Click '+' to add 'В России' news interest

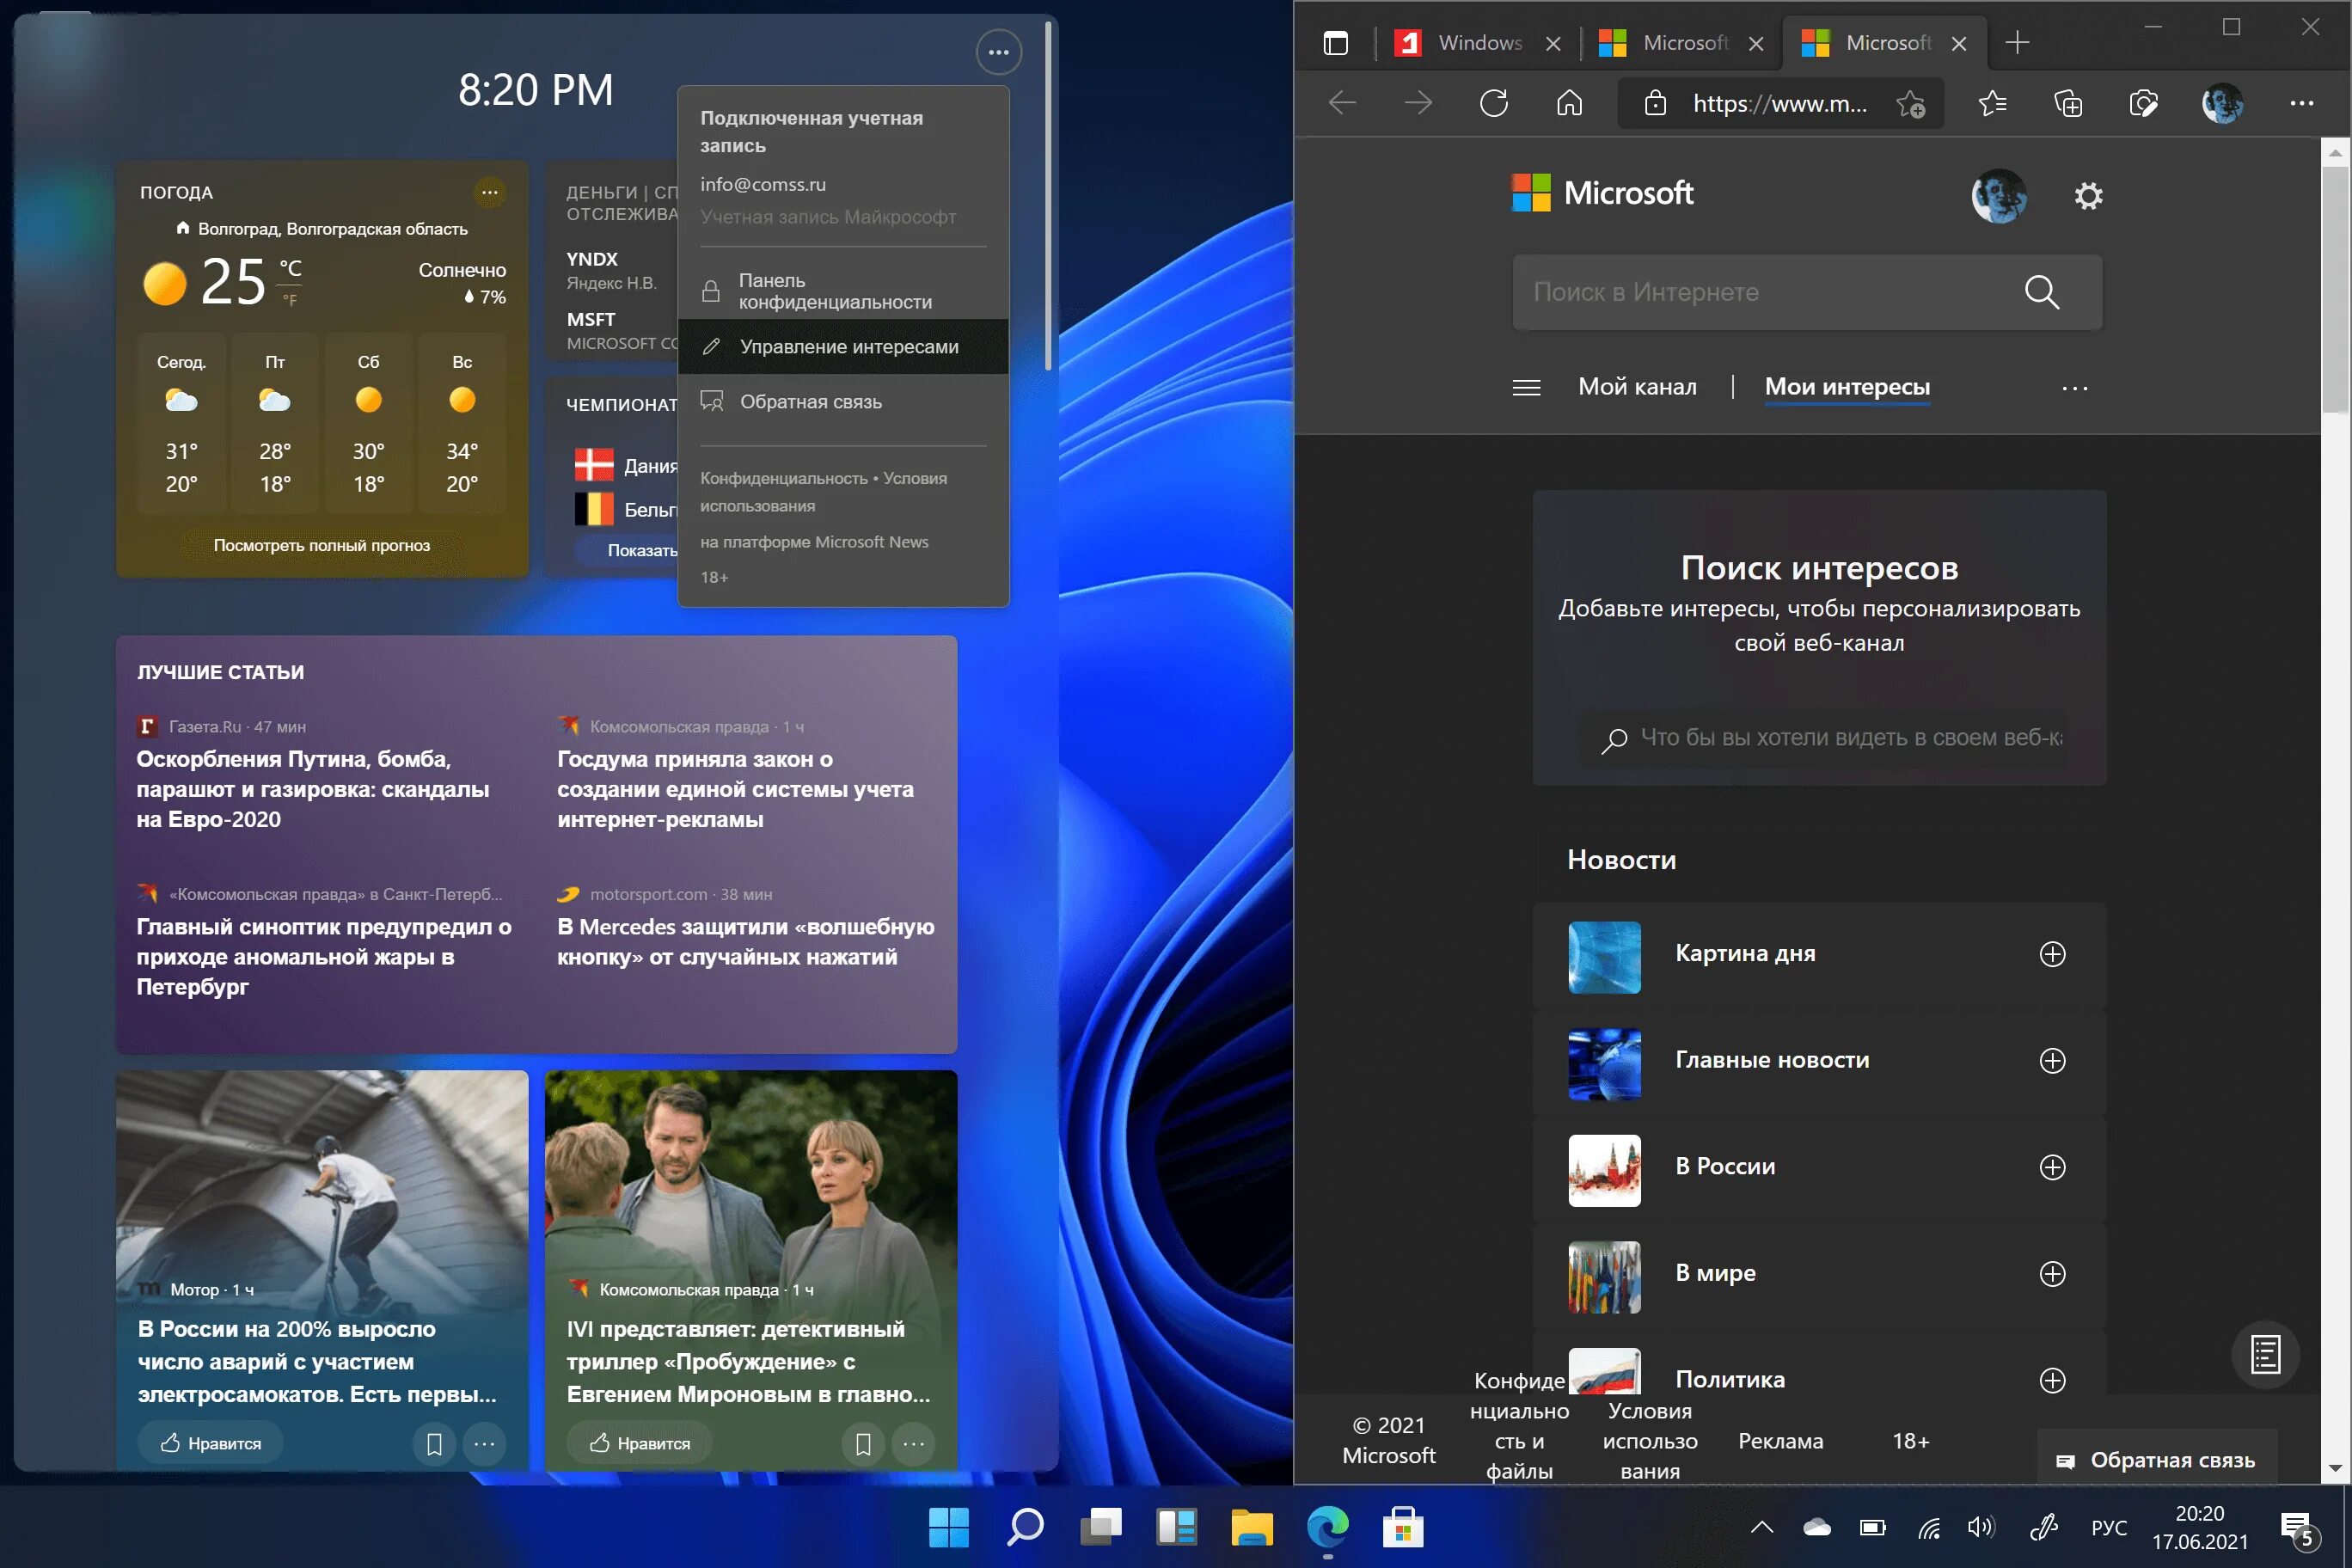(x=2051, y=1166)
